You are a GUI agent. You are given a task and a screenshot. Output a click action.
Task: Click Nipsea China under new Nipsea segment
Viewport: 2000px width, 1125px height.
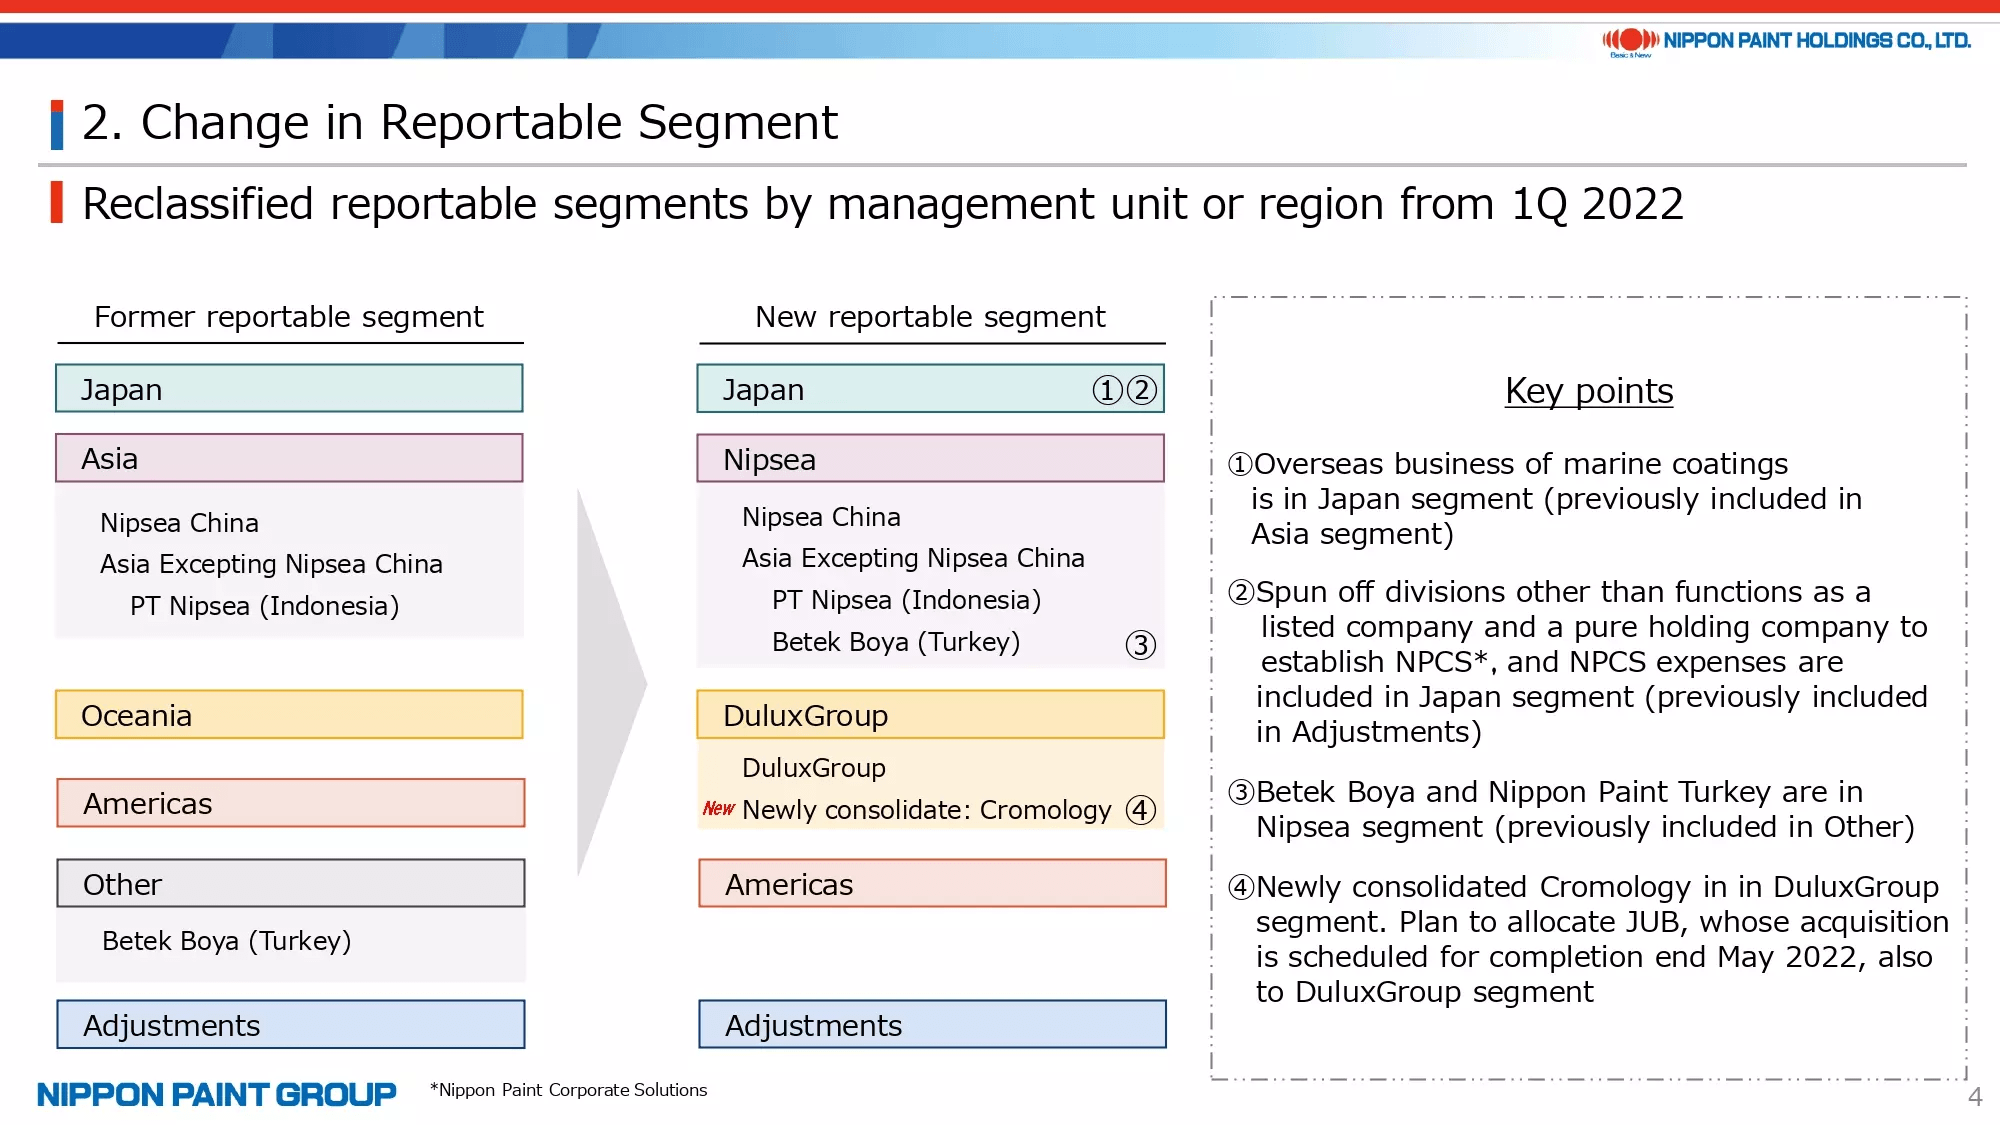pyautogui.click(x=822, y=517)
